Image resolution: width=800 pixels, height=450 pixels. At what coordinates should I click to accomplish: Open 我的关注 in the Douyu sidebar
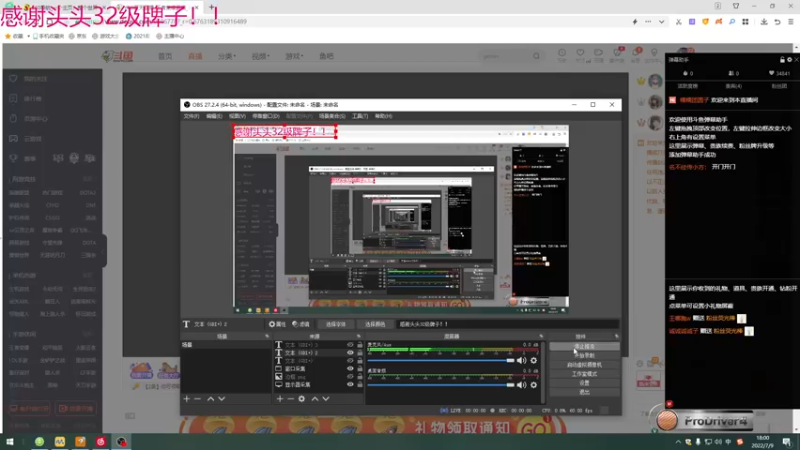tap(35, 79)
